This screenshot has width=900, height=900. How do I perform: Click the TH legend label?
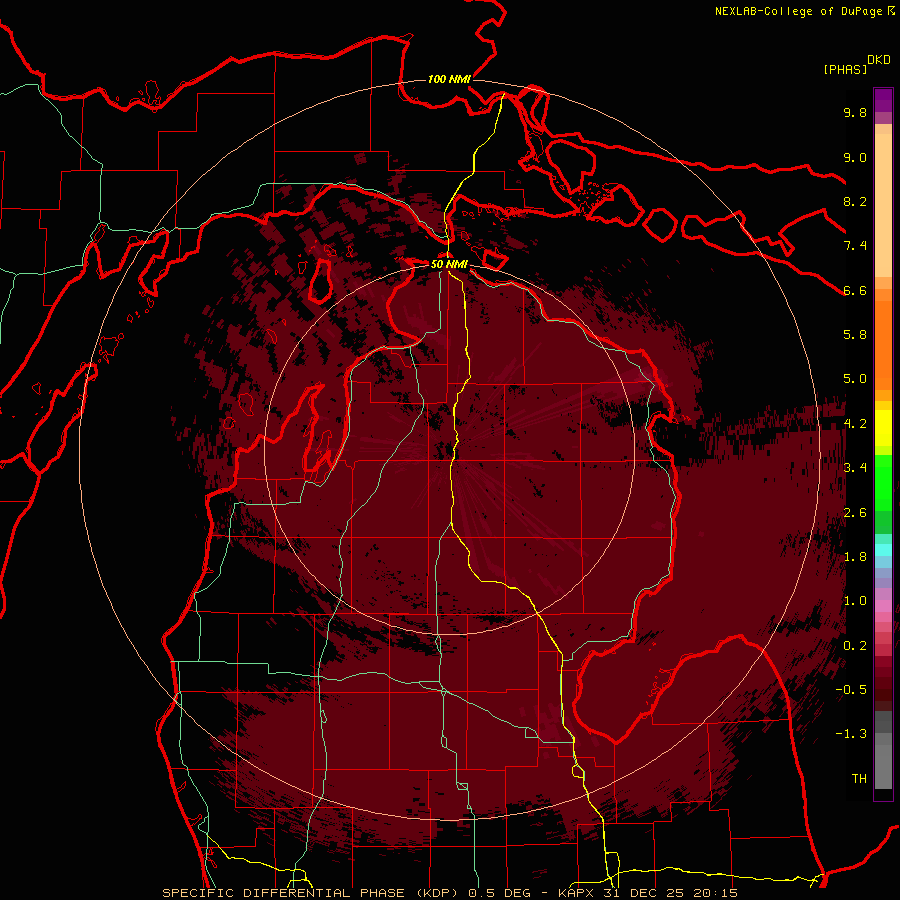click(859, 779)
